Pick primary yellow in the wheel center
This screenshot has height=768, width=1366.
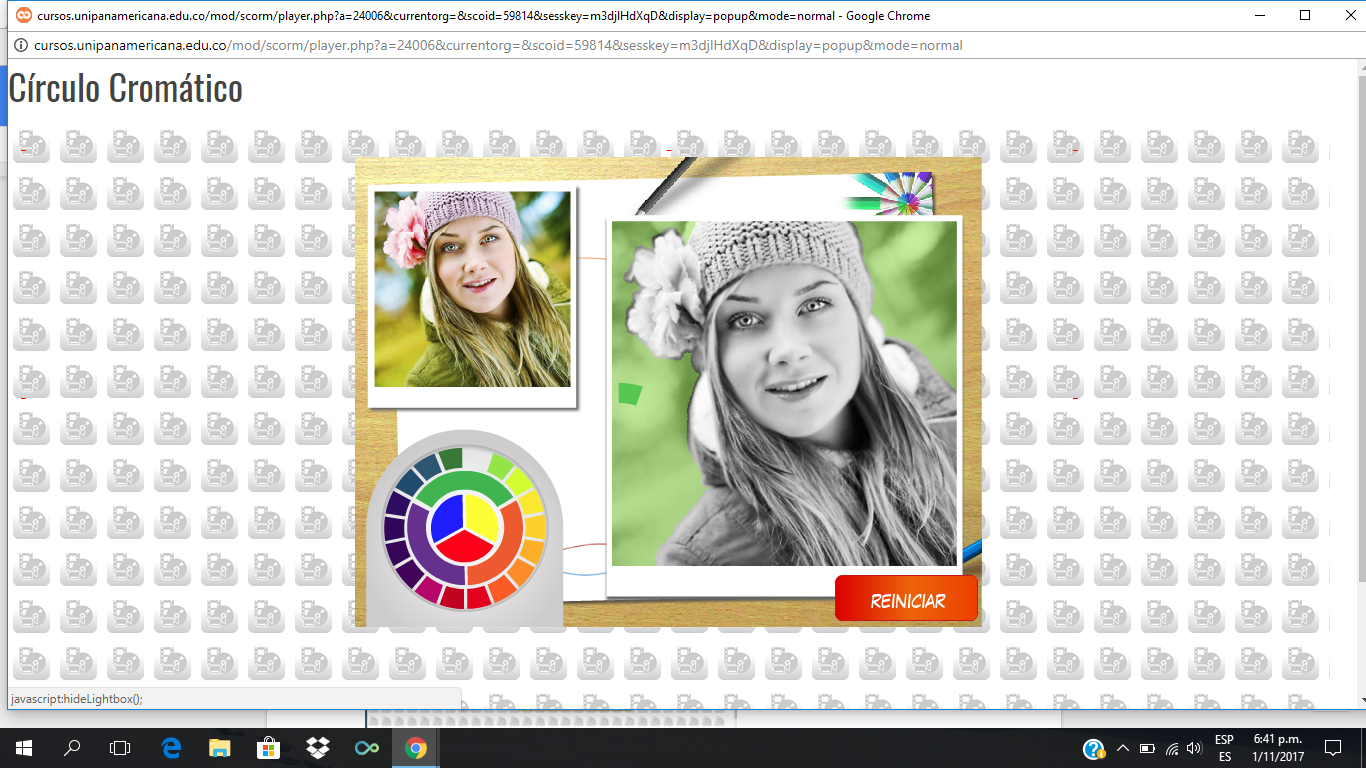click(482, 516)
